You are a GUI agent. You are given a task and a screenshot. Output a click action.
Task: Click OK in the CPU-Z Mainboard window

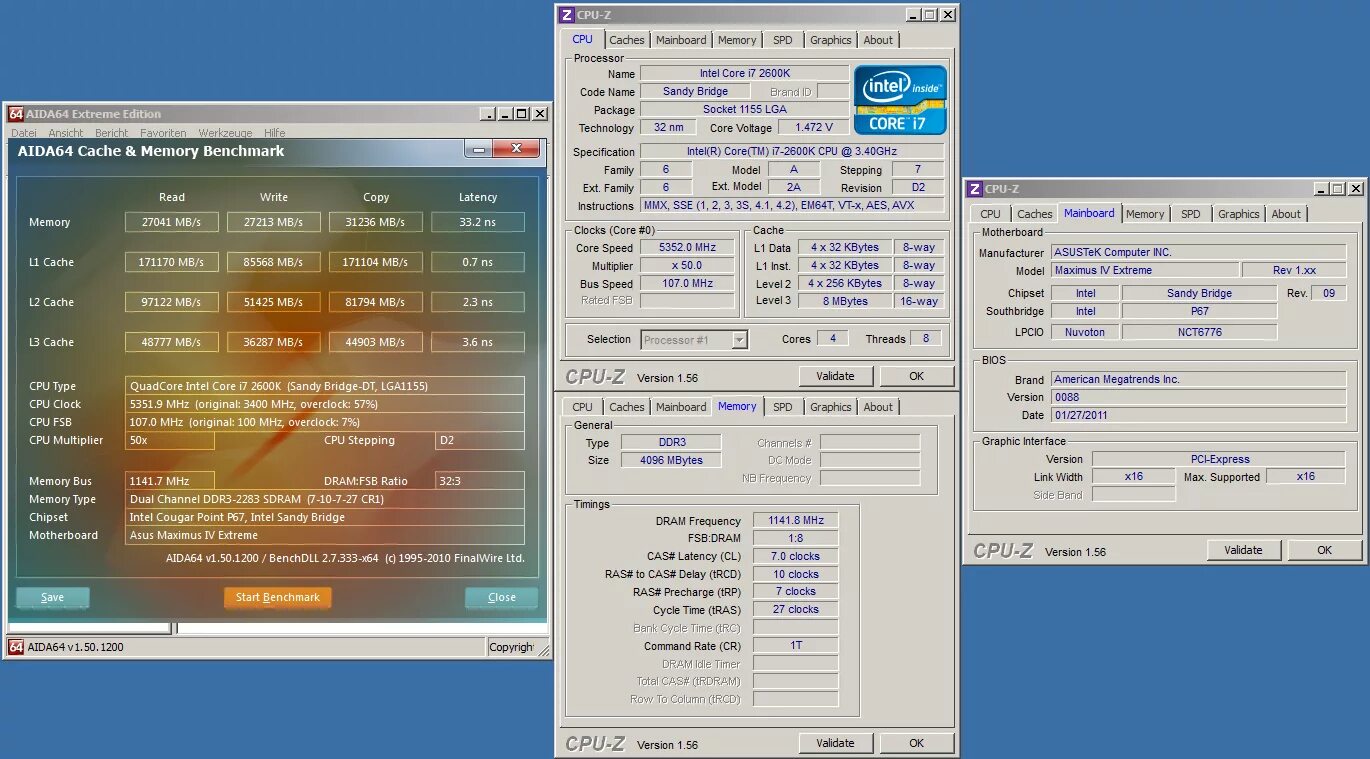coord(1325,550)
